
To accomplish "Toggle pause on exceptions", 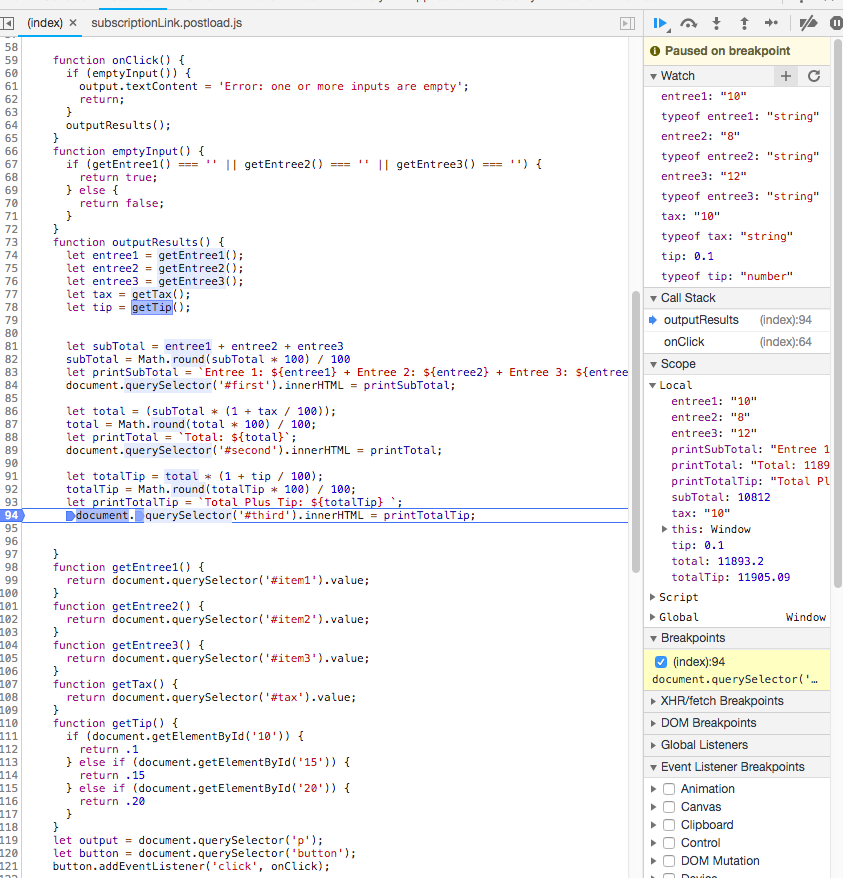I will point(835,22).
